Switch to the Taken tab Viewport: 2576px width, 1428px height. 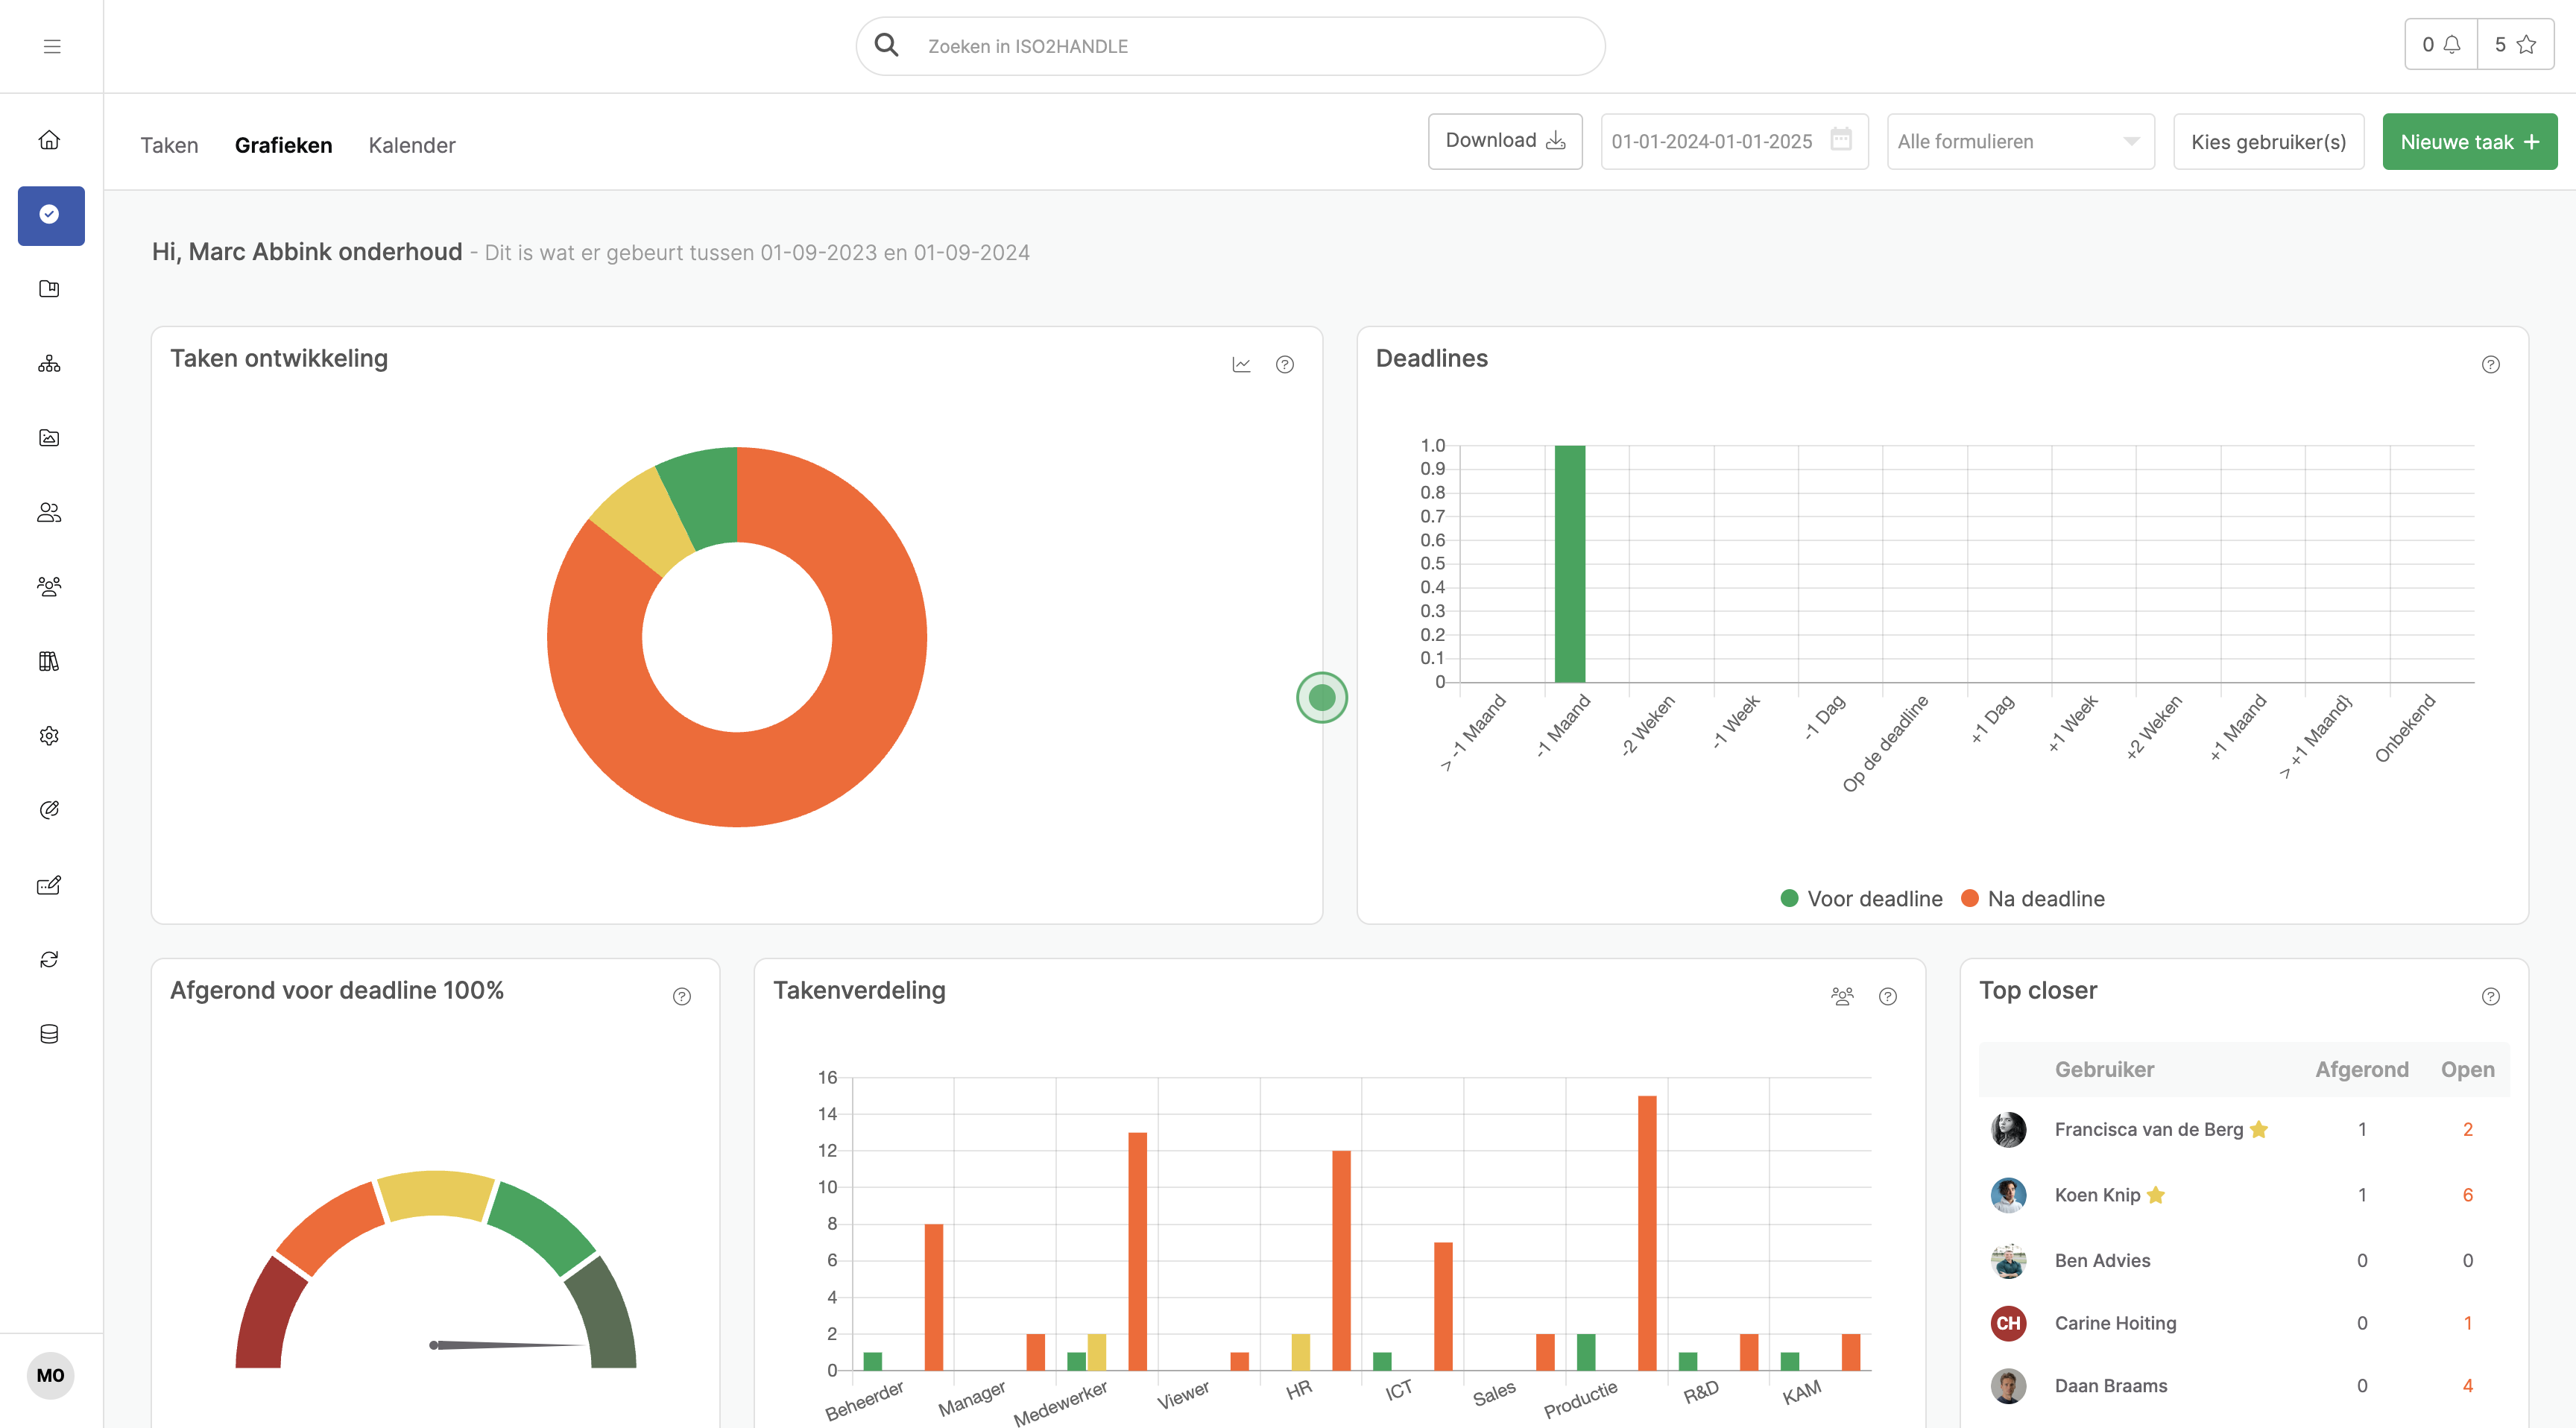[169, 146]
